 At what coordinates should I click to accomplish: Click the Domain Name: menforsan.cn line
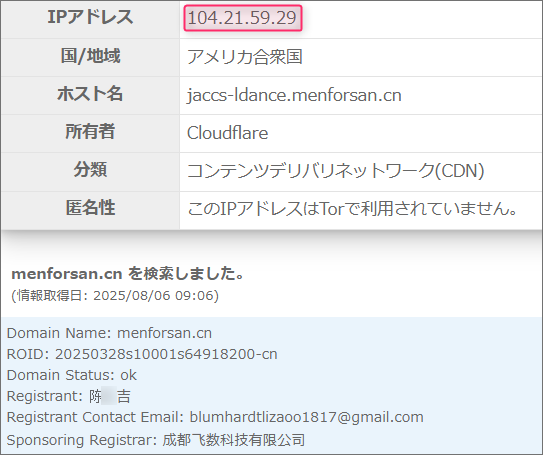tap(109, 333)
